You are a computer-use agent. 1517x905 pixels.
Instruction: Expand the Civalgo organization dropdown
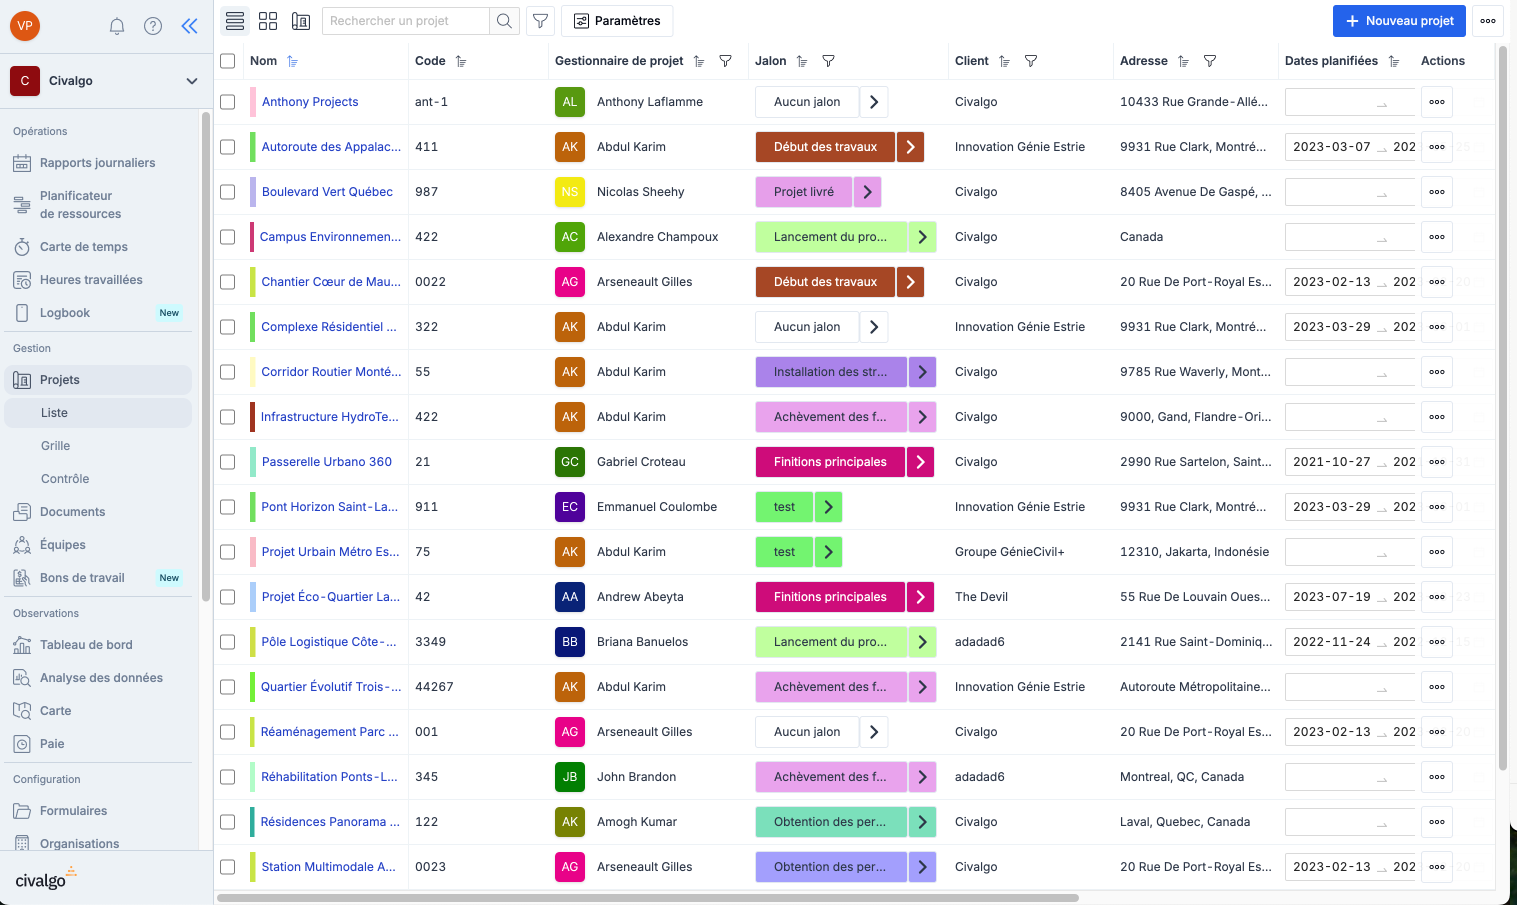(x=192, y=81)
